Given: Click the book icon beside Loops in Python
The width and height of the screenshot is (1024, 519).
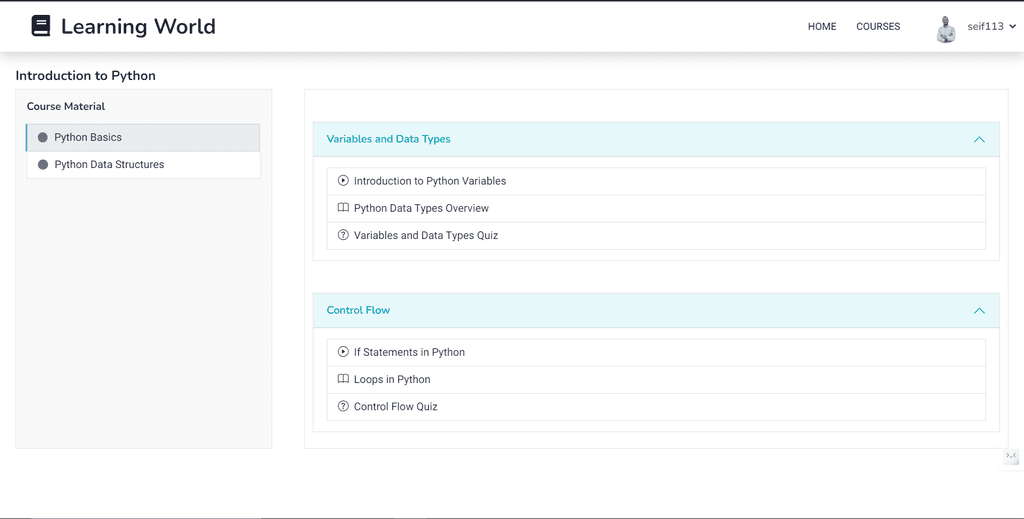Looking at the screenshot, I should point(343,379).
